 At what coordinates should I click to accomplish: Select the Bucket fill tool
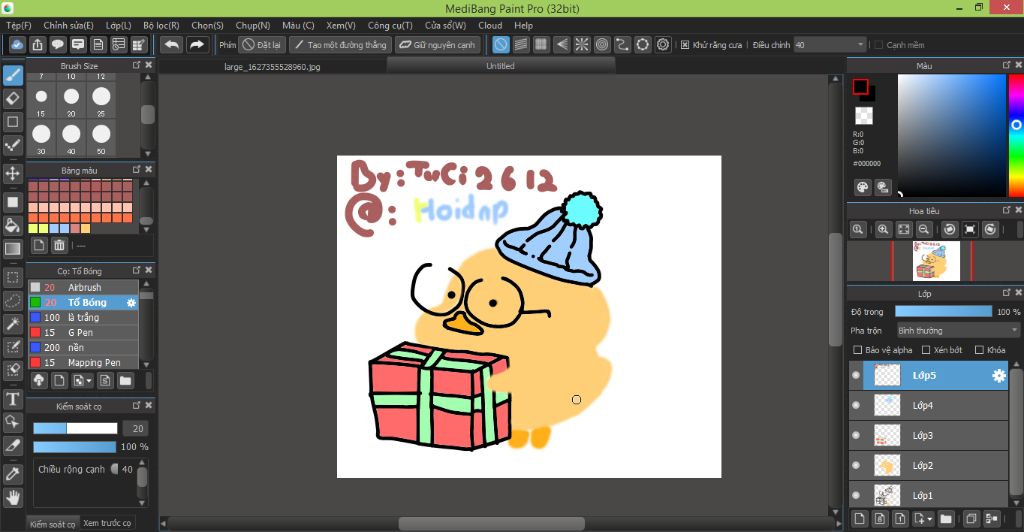(13, 225)
